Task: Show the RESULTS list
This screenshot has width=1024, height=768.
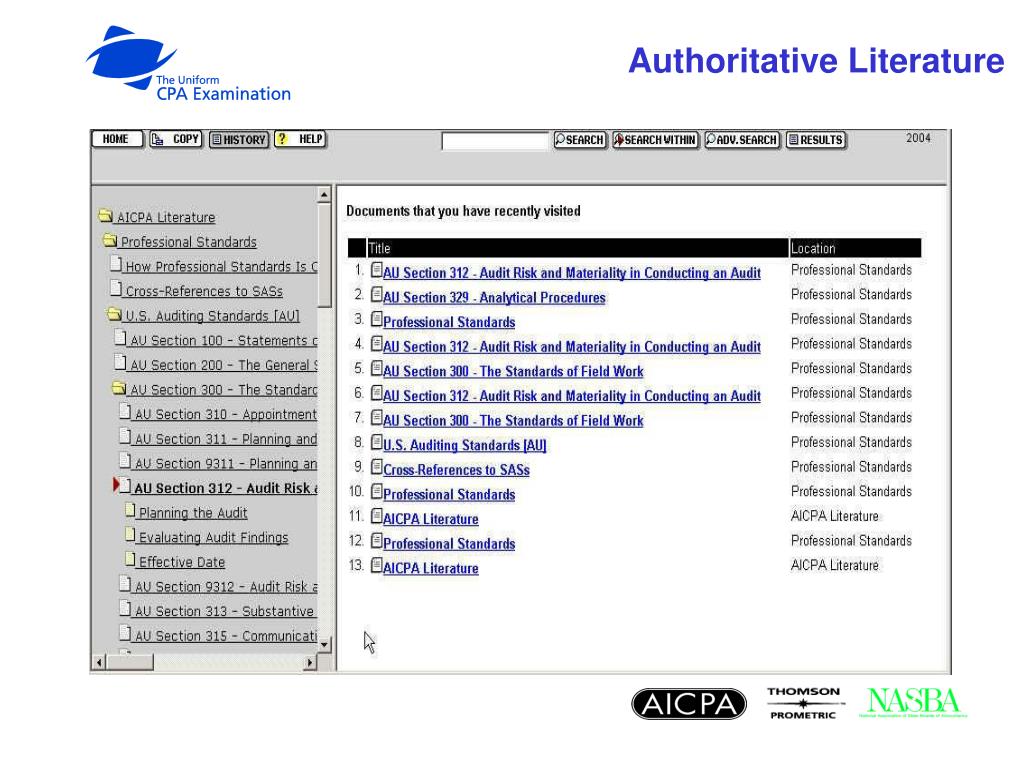Action: tap(816, 140)
